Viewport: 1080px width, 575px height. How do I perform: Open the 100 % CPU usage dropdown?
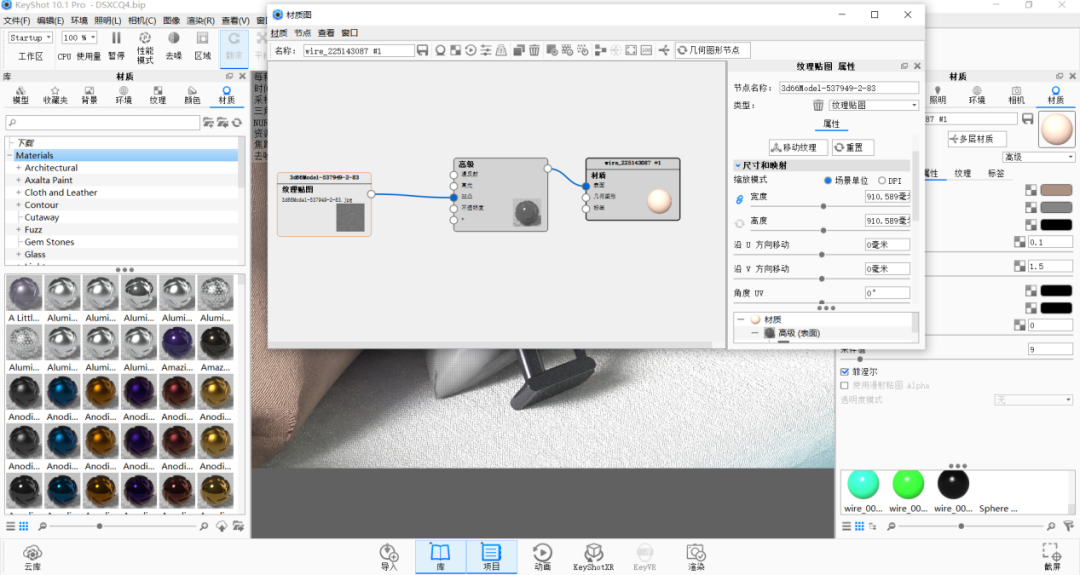coord(79,38)
